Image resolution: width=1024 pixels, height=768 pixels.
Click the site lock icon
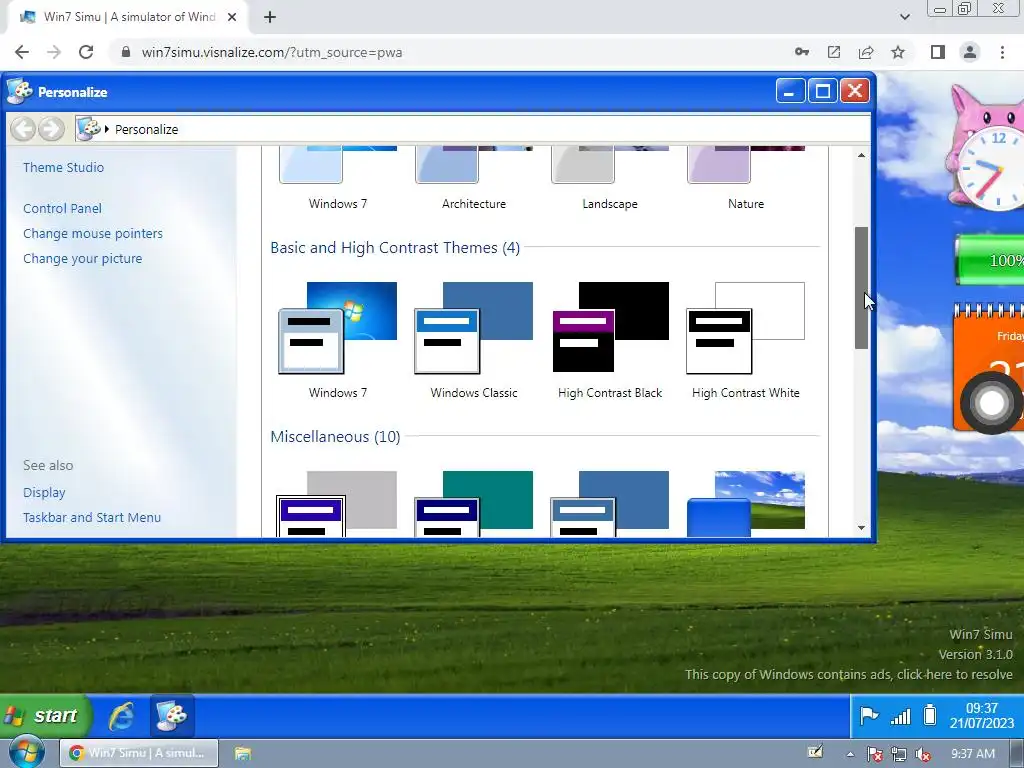(126, 52)
